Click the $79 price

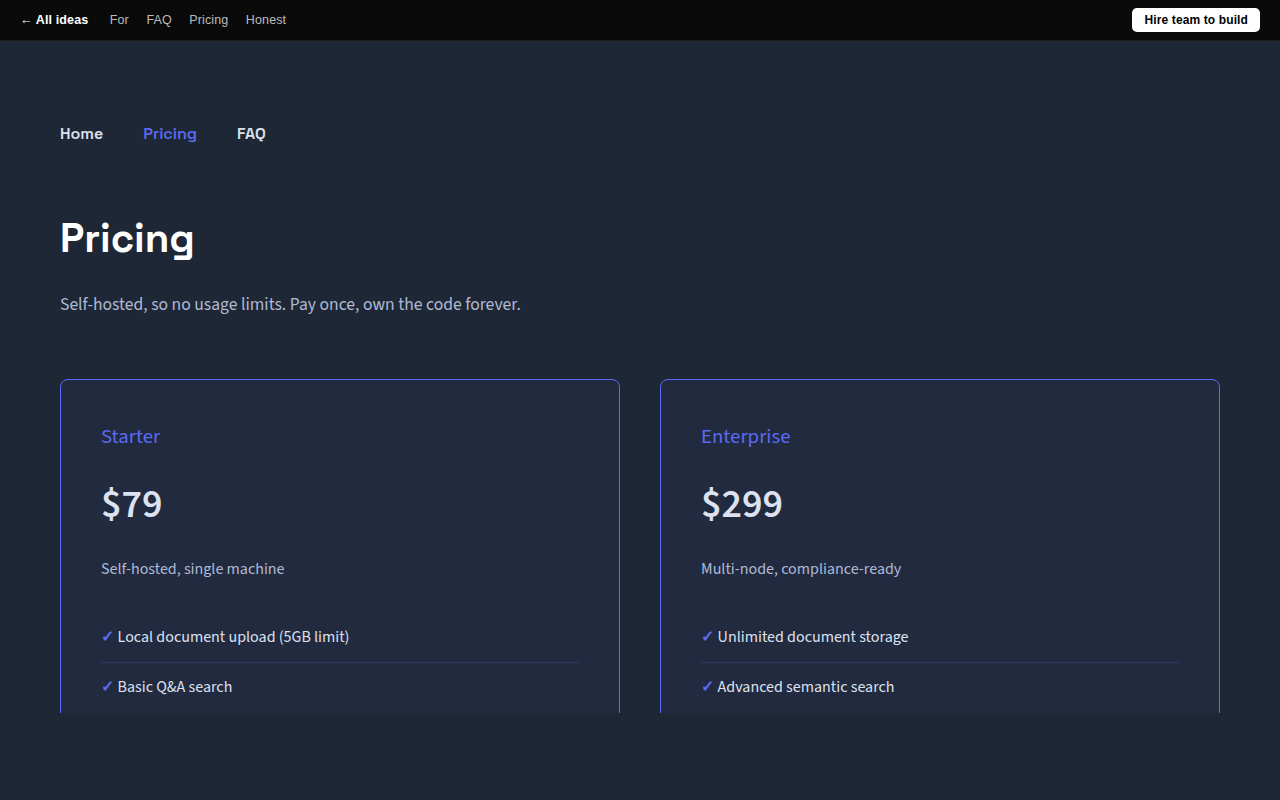131,503
